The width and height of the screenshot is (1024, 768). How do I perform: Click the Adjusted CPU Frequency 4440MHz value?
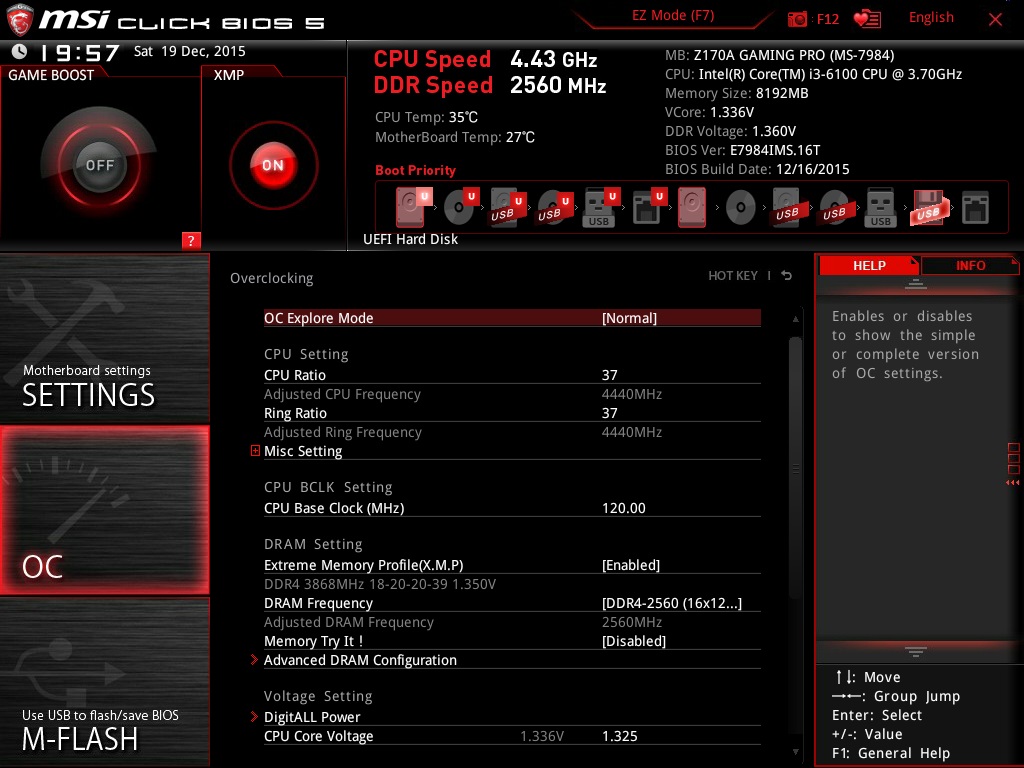(x=632, y=394)
